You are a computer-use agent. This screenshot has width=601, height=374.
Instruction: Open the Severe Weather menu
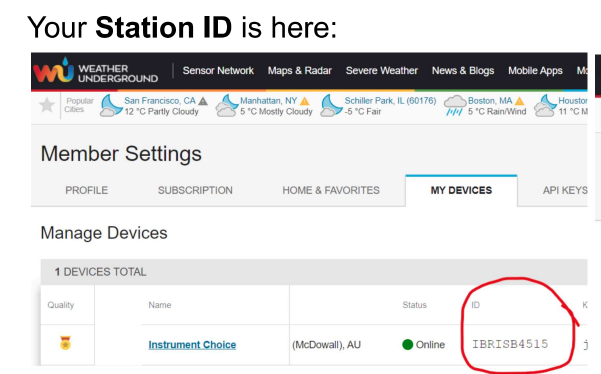tap(382, 71)
